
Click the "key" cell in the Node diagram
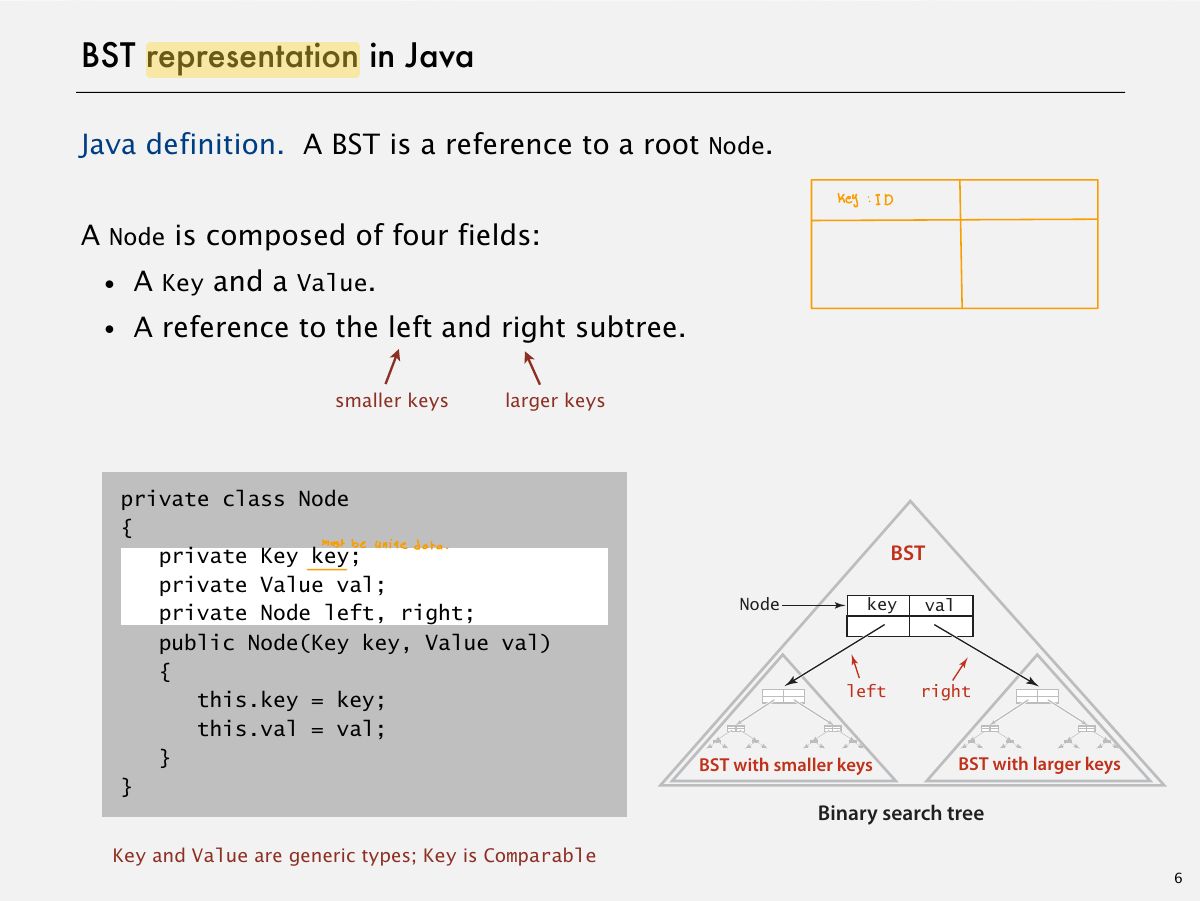[x=879, y=606]
